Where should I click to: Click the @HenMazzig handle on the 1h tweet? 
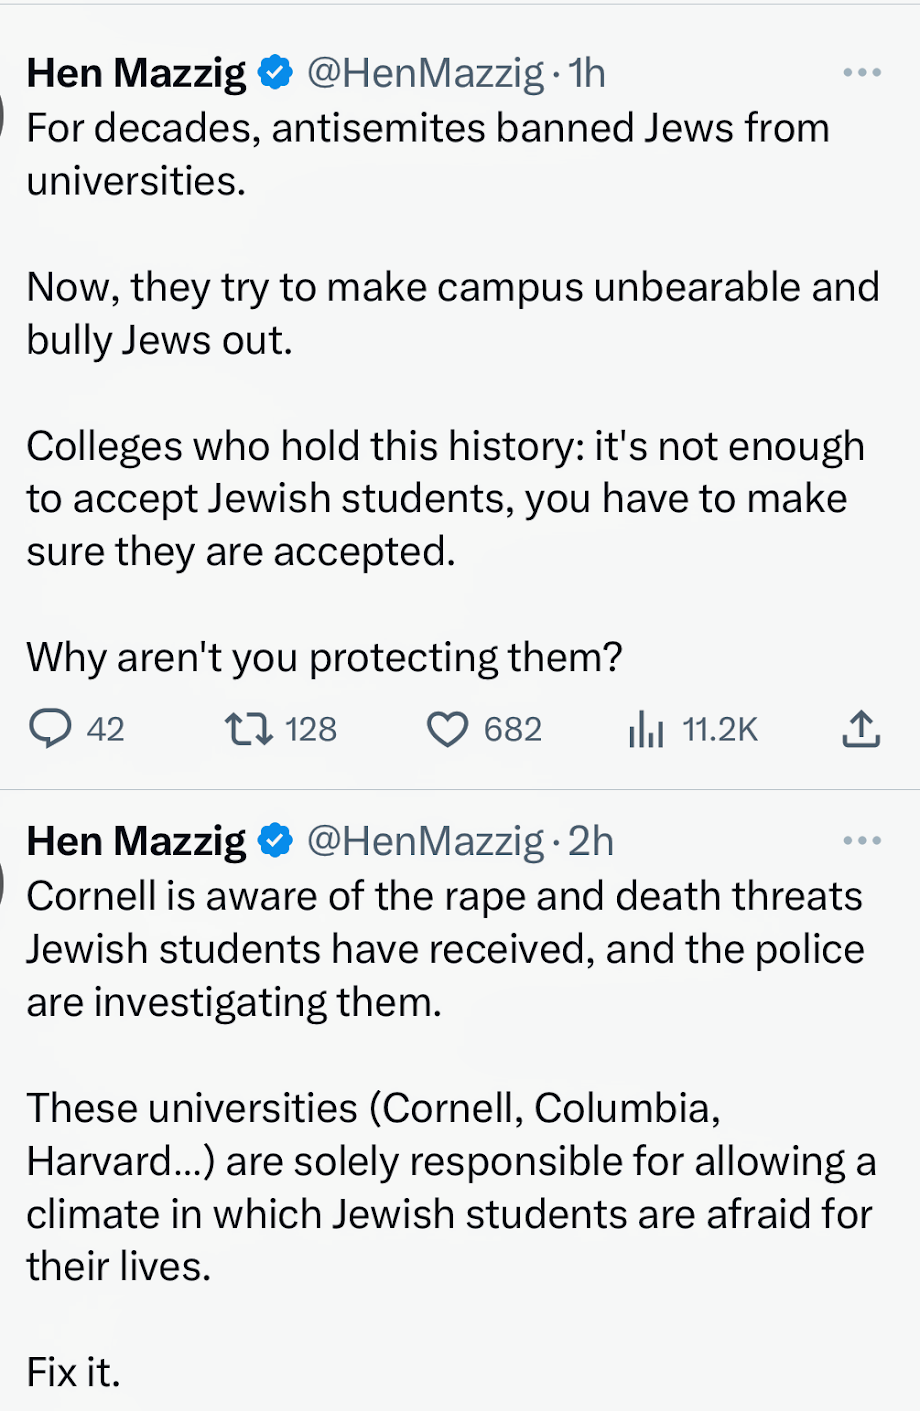[x=425, y=73]
